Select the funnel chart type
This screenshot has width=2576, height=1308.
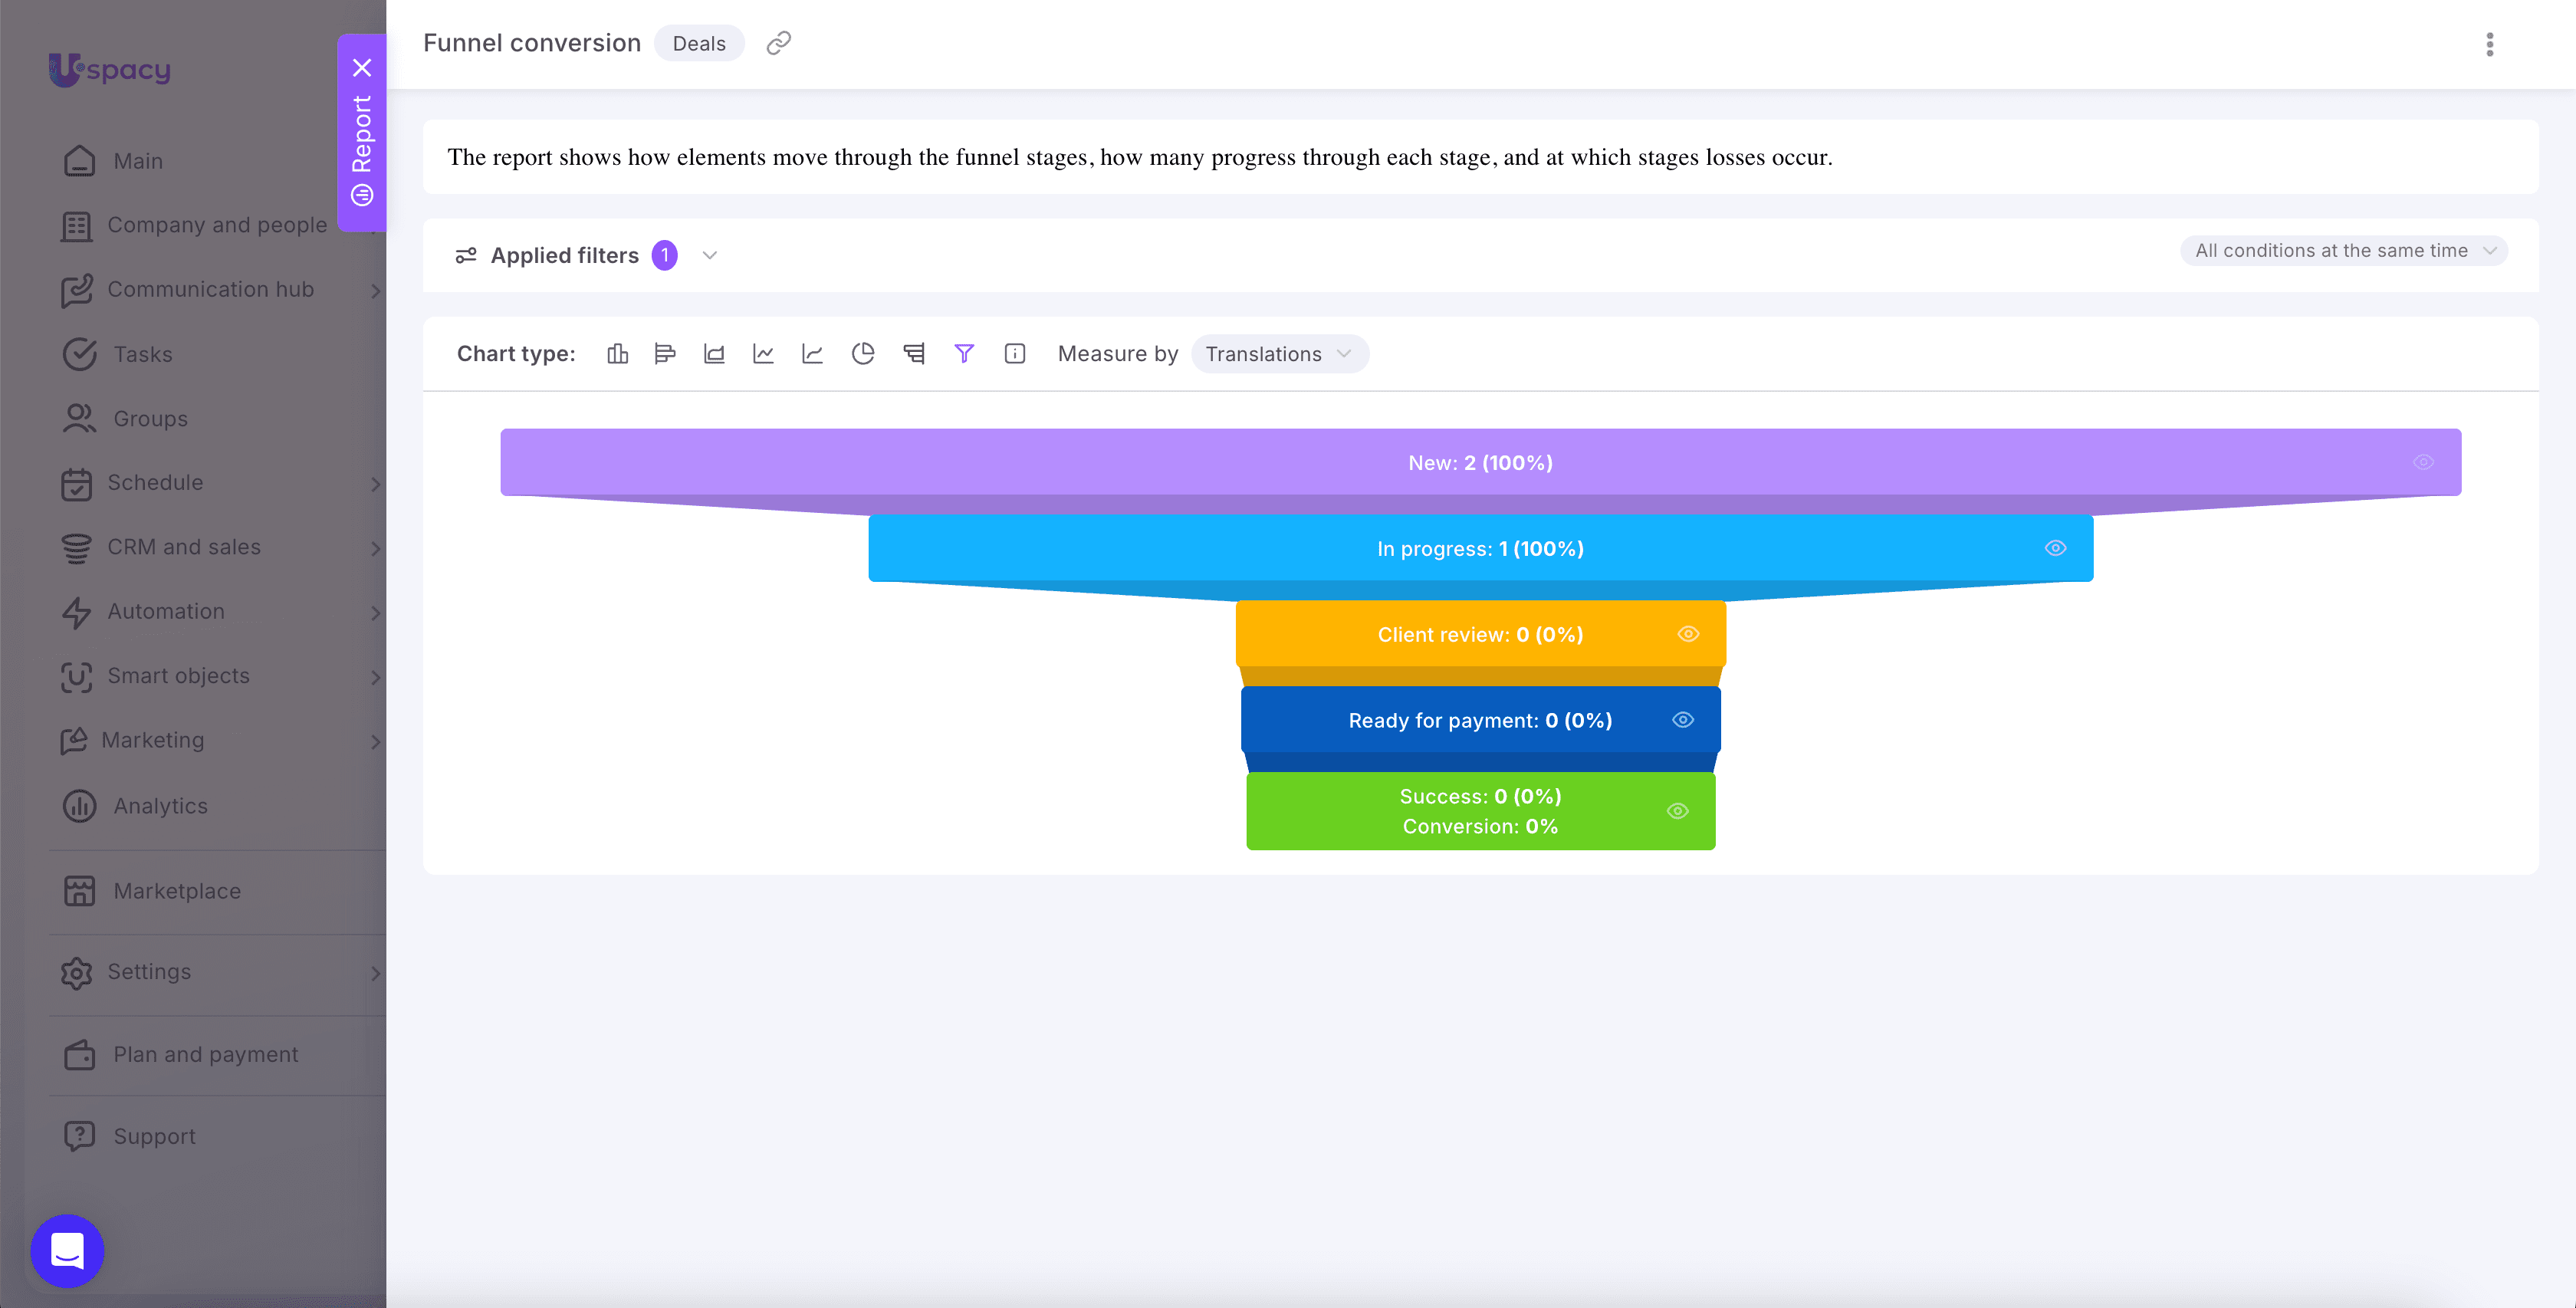[964, 354]
